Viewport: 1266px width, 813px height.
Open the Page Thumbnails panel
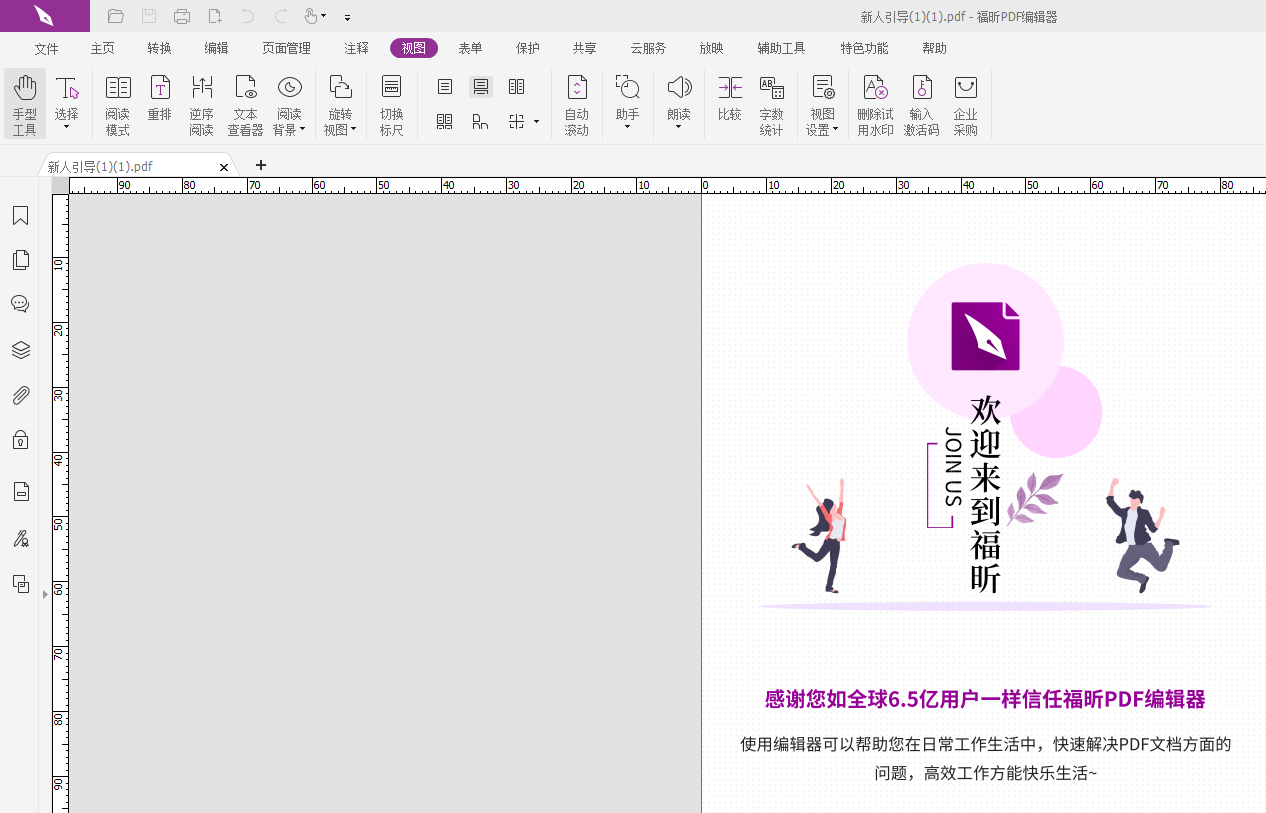pyautogui.click(x=20, y=259)
